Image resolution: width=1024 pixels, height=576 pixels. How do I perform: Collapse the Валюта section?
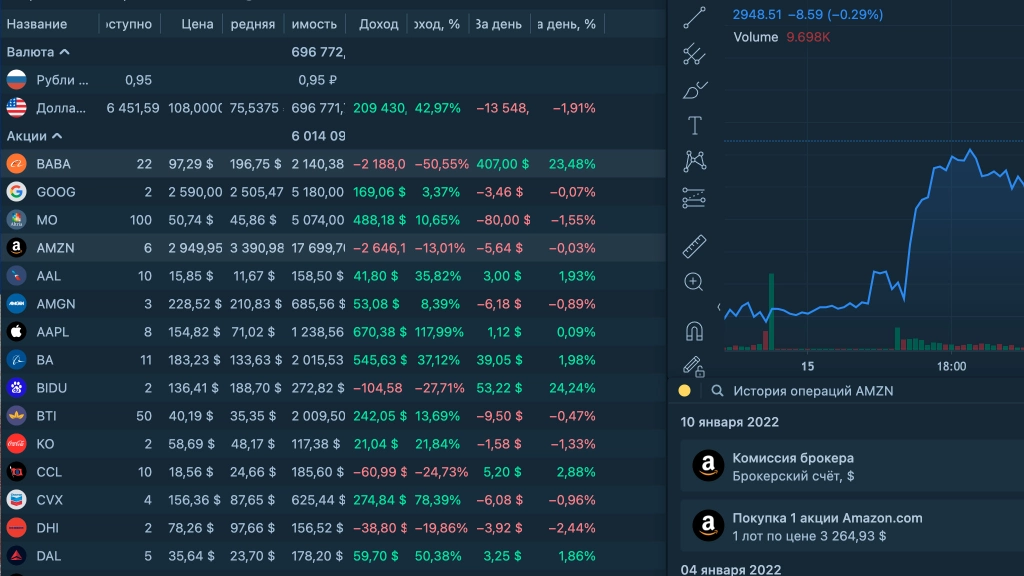point(64,52)
